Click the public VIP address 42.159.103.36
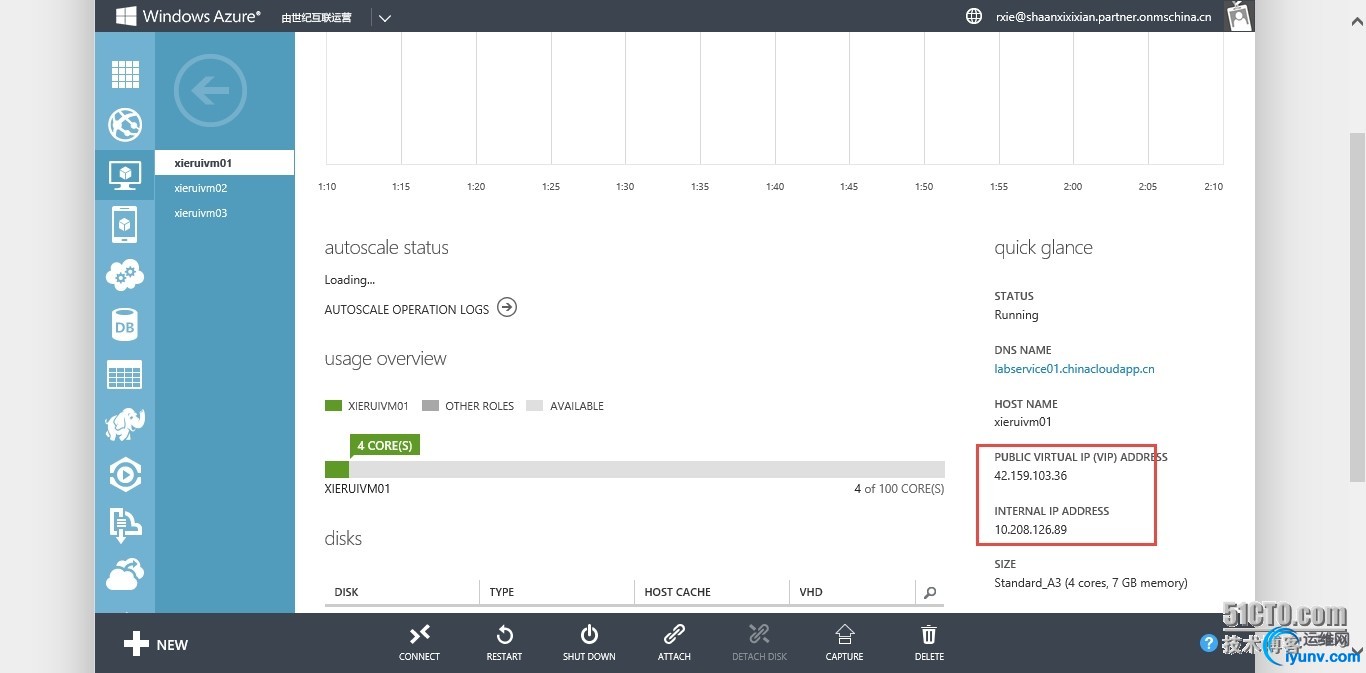The image size is (1366, 673). (1030, 476)
